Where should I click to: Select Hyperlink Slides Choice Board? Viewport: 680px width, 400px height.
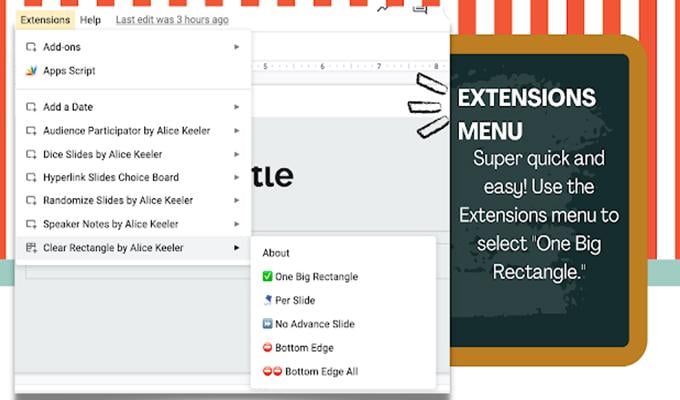click(x=133, y=177)
